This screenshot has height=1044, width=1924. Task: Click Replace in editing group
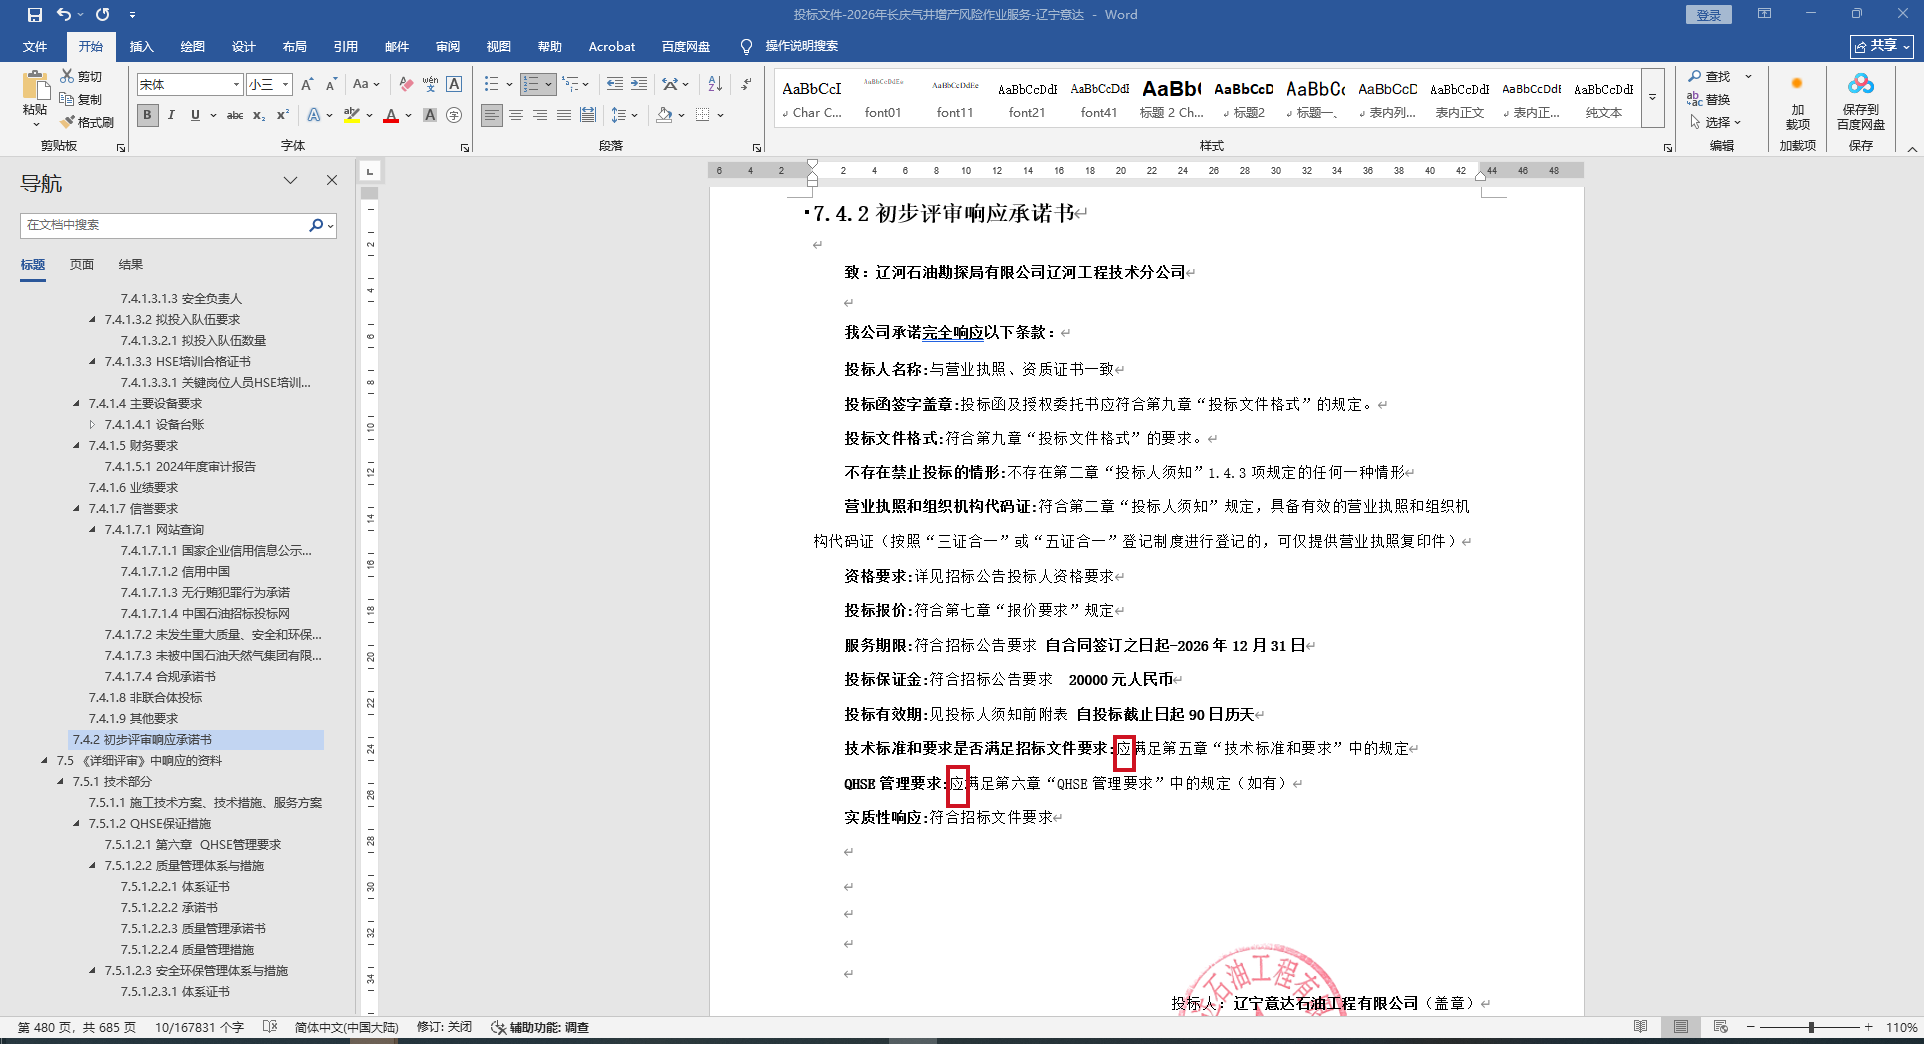tap(1709, 99)
